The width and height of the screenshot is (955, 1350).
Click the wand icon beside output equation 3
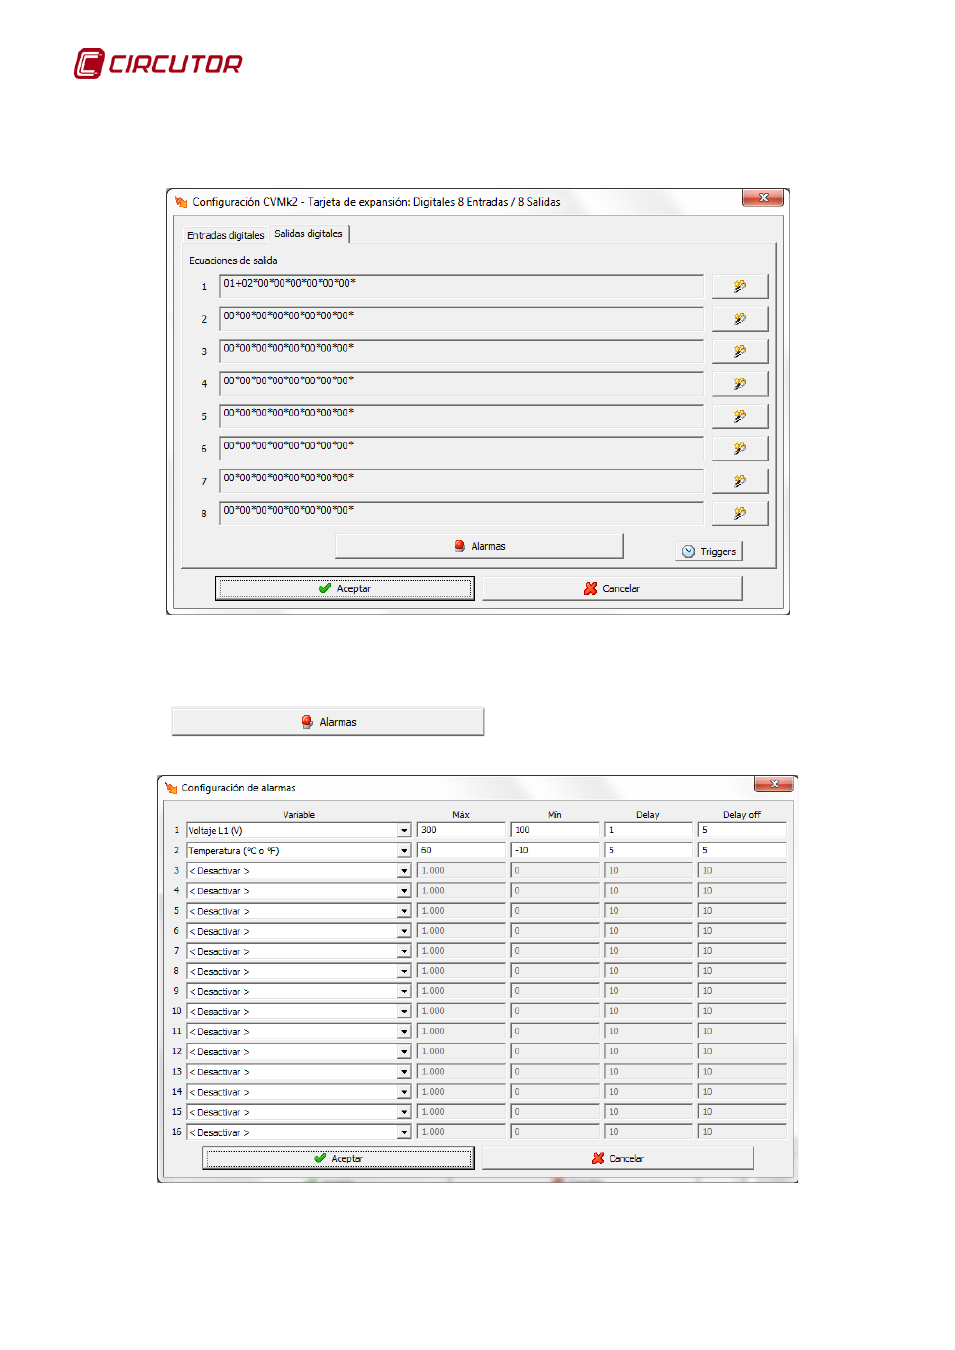coord(740,351)
